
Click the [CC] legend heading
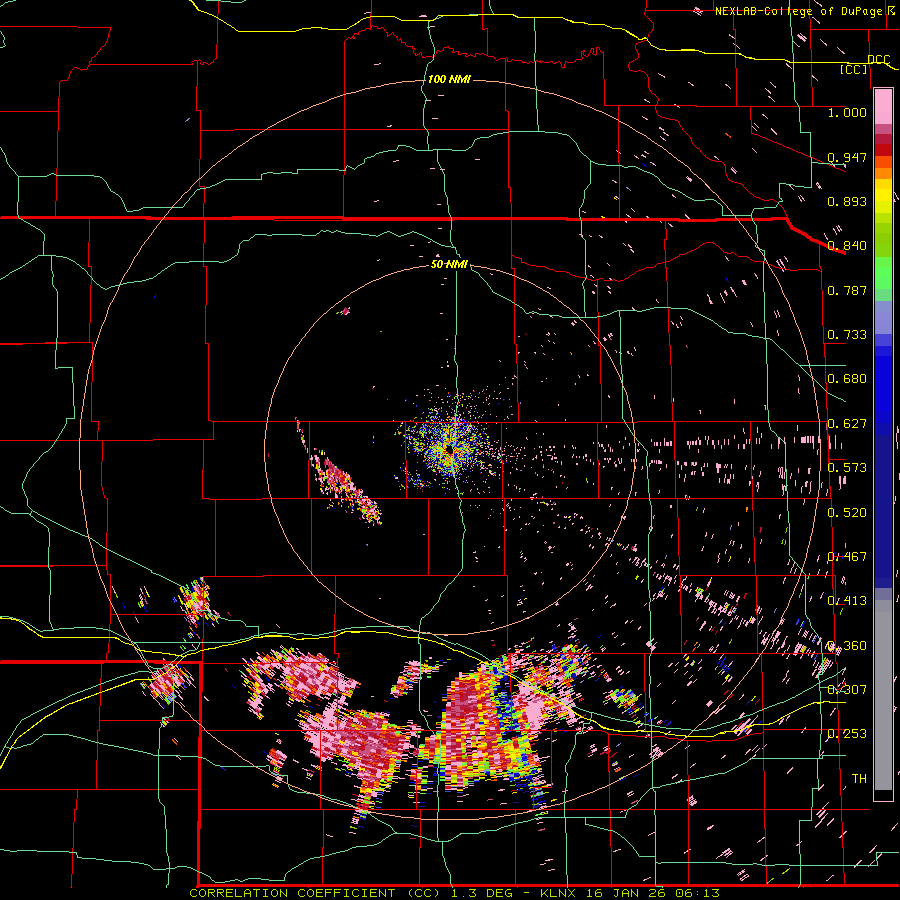[x=853, y=70]
